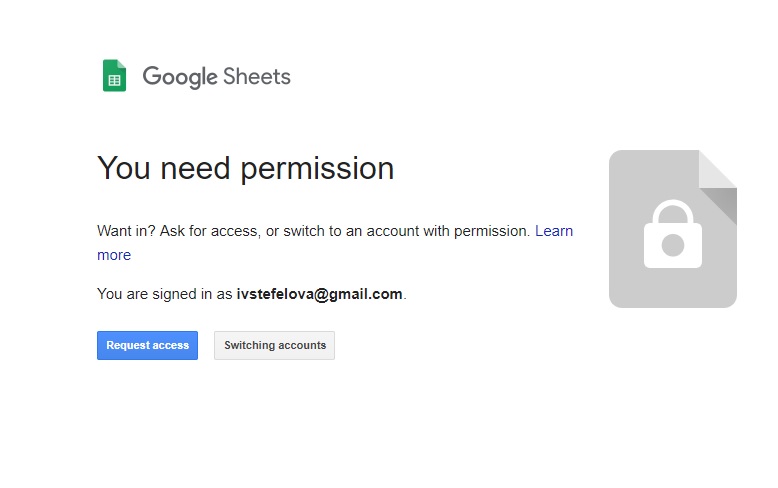Click the word 'permission' in the heading

(x=319, y=168)
